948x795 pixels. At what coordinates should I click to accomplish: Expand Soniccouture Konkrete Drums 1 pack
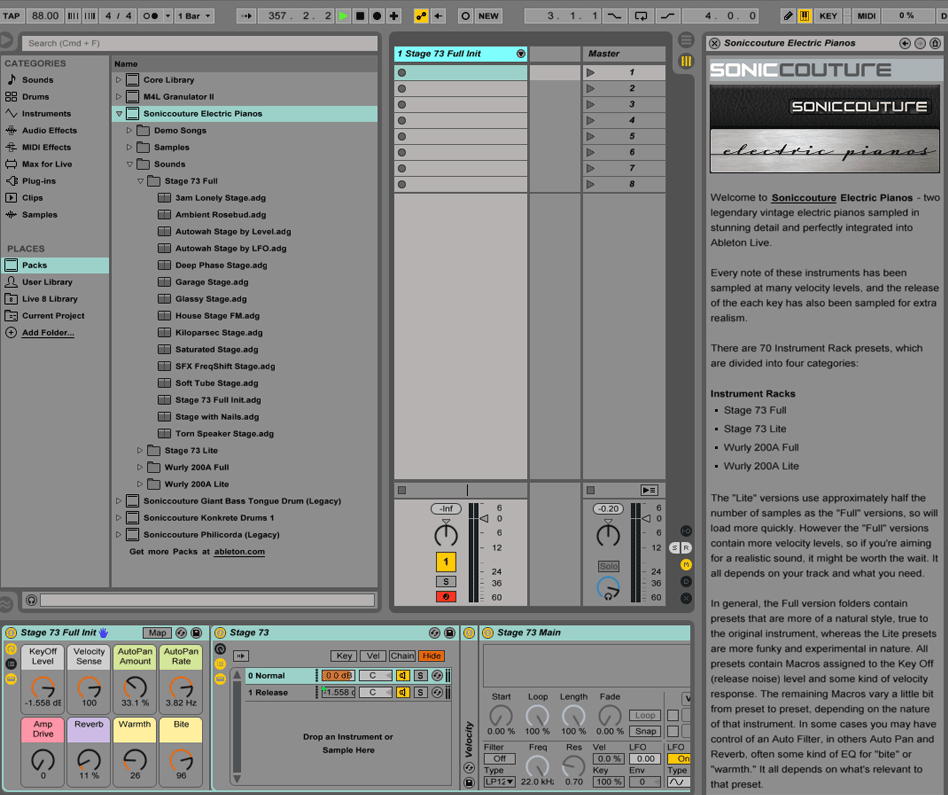(x=118, y=518)
